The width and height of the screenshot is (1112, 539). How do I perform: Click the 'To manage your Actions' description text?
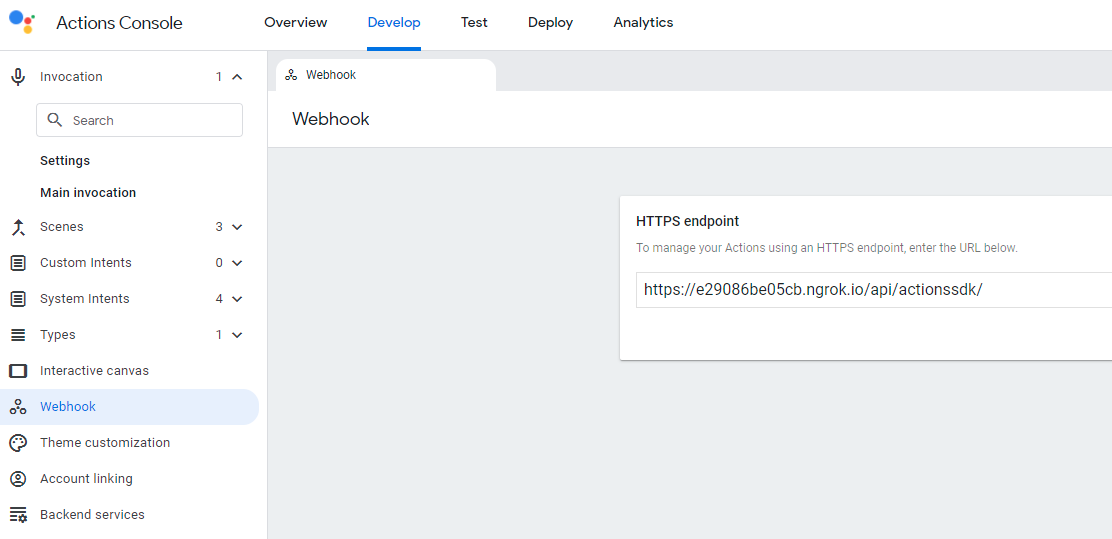827,248
